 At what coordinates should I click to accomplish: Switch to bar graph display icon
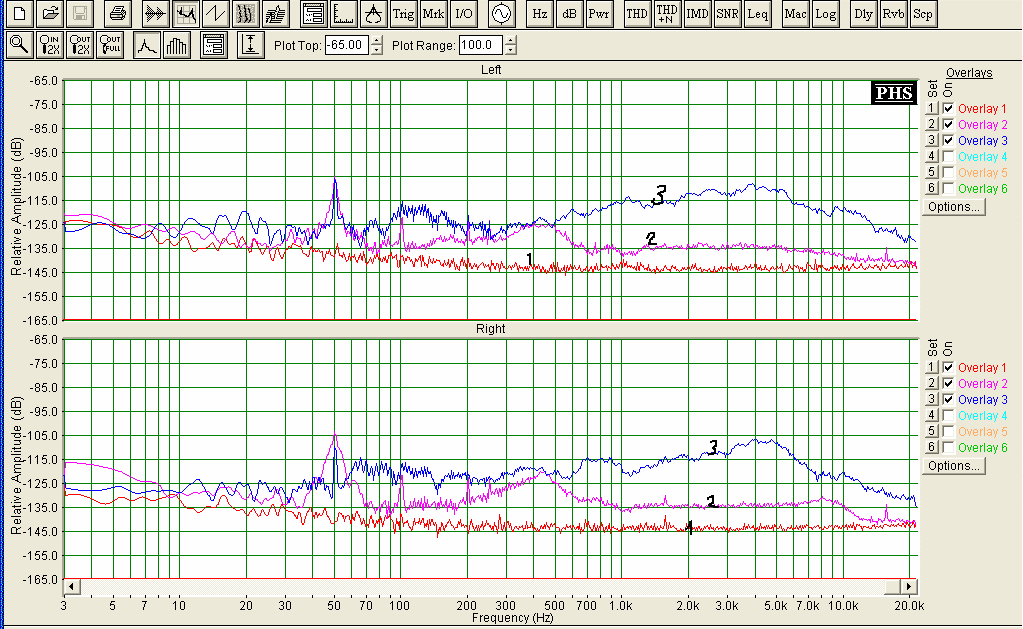tap(177, 45)
